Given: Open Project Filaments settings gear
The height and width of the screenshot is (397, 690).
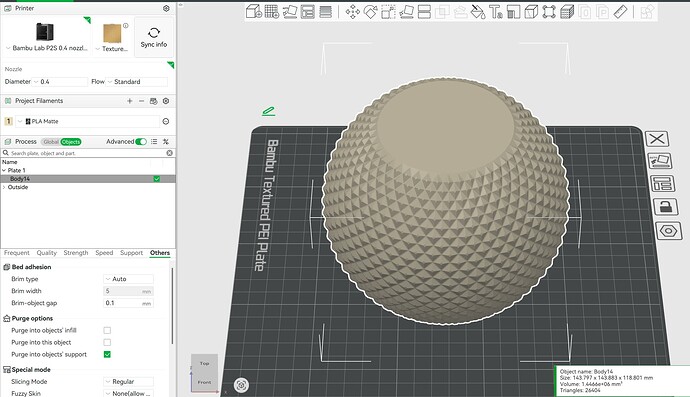Looking at the screenshot, I should (166, 101).
